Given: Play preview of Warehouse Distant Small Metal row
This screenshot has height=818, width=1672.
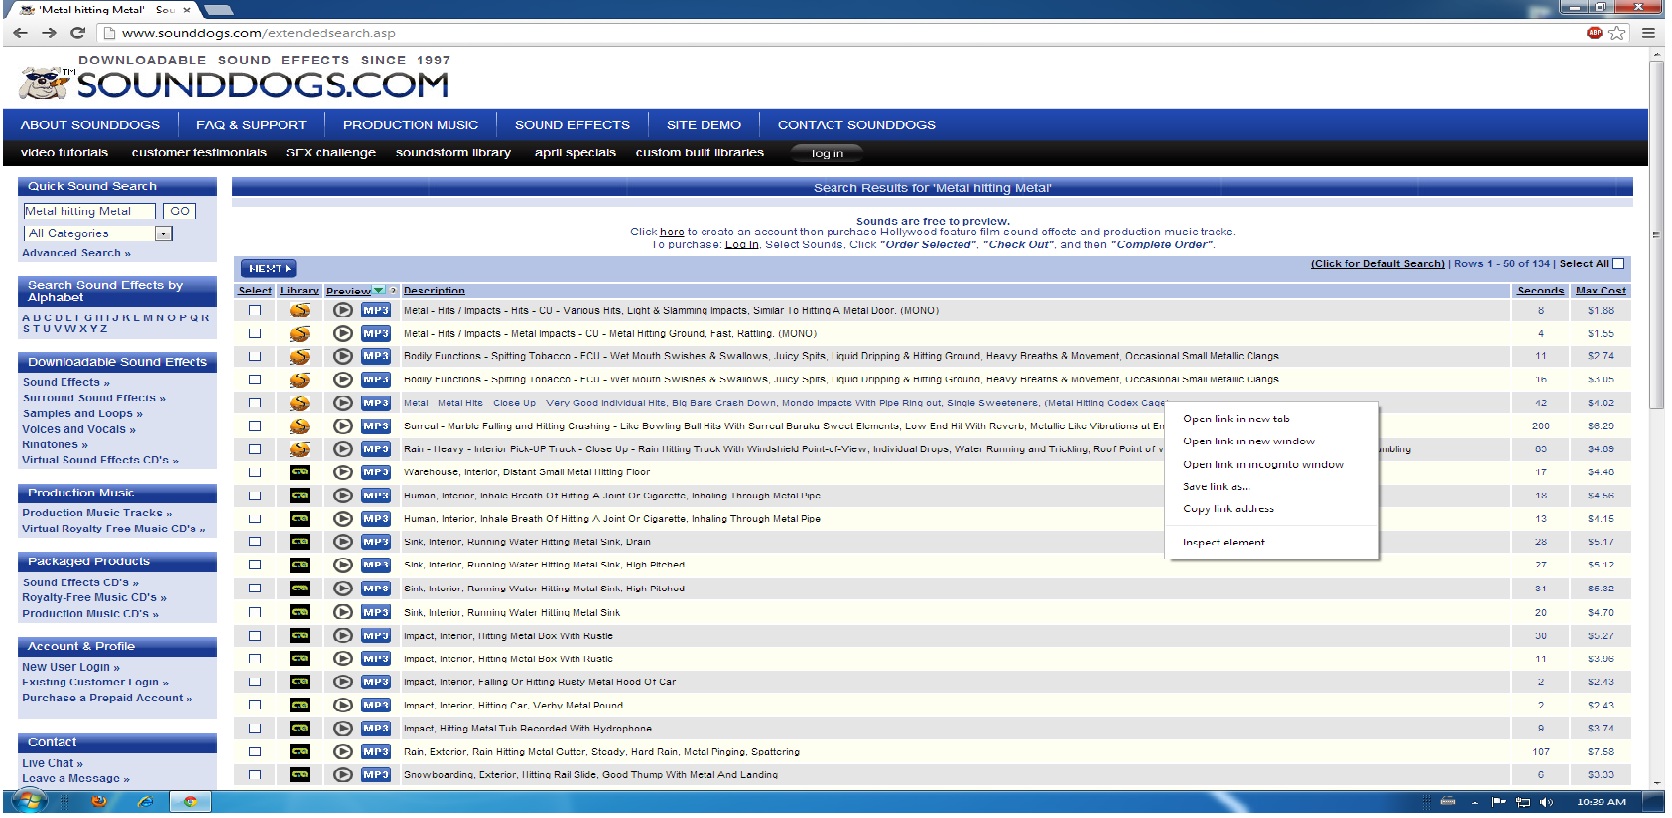Looking at the screenshot, I should tap(343, 472).
